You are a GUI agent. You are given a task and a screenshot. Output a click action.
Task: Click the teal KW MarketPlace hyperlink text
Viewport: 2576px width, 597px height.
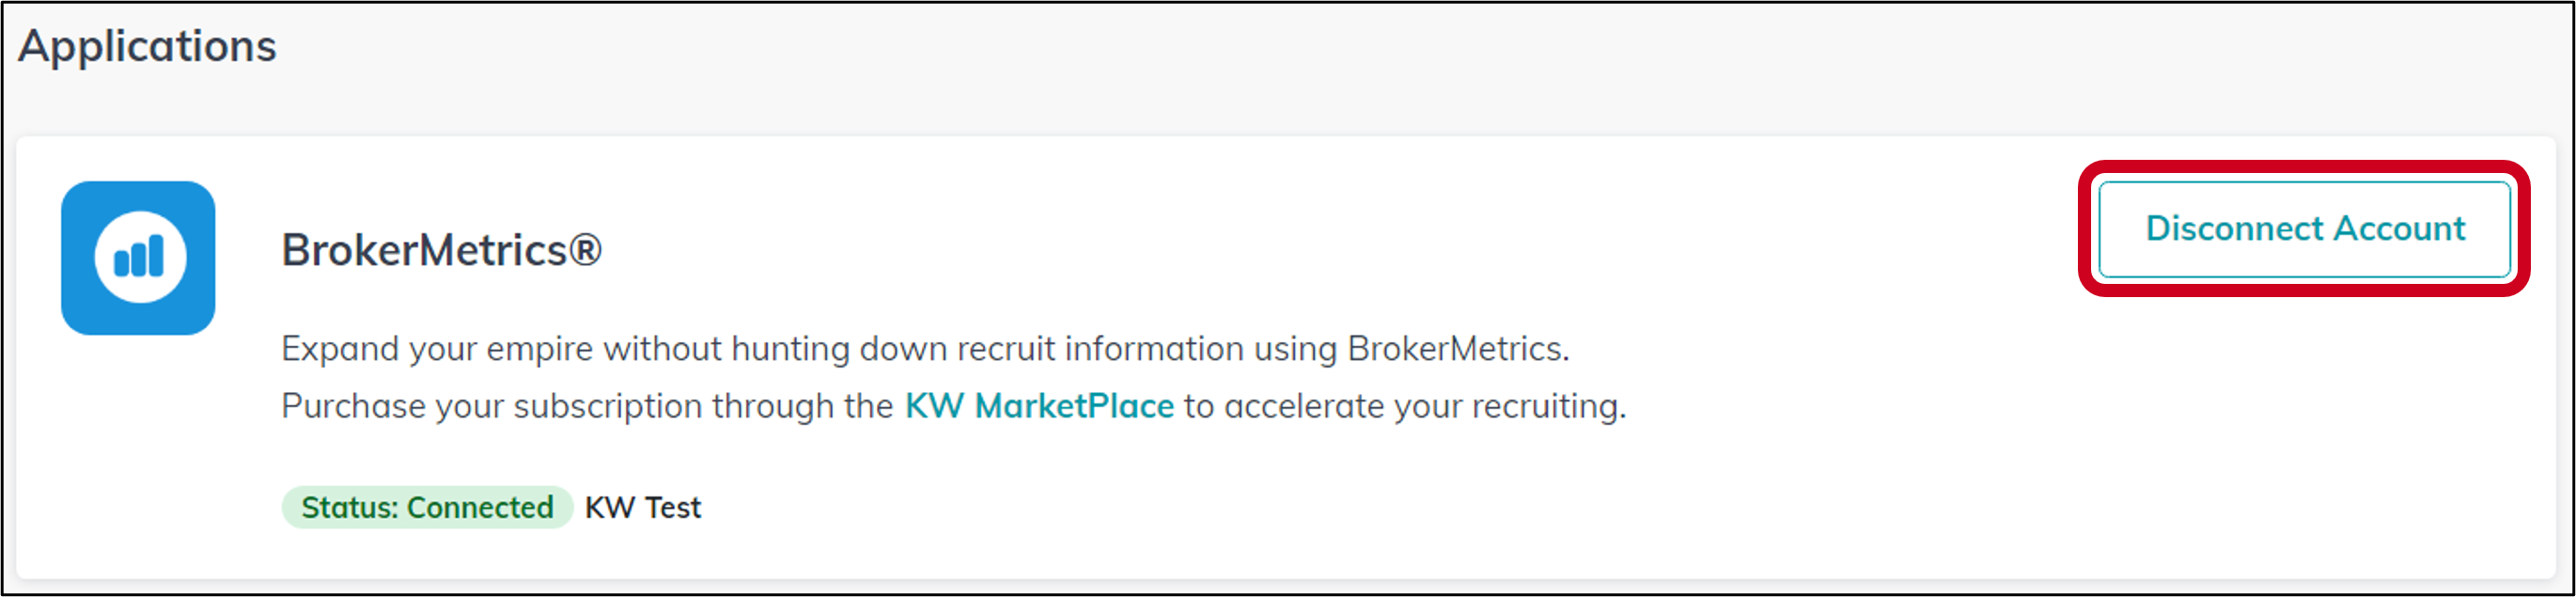pyautogui.click(x=1039, y=406)
